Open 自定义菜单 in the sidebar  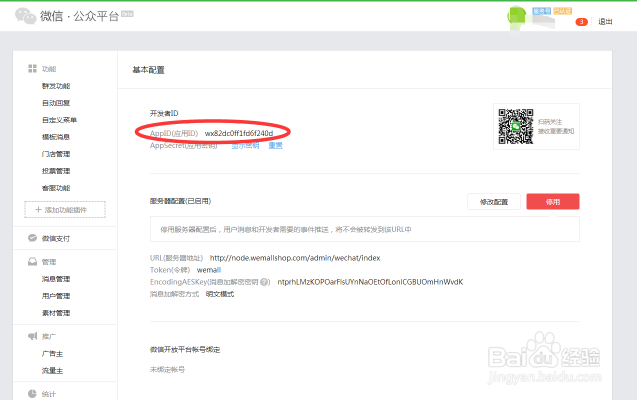(x=59, y=120)
